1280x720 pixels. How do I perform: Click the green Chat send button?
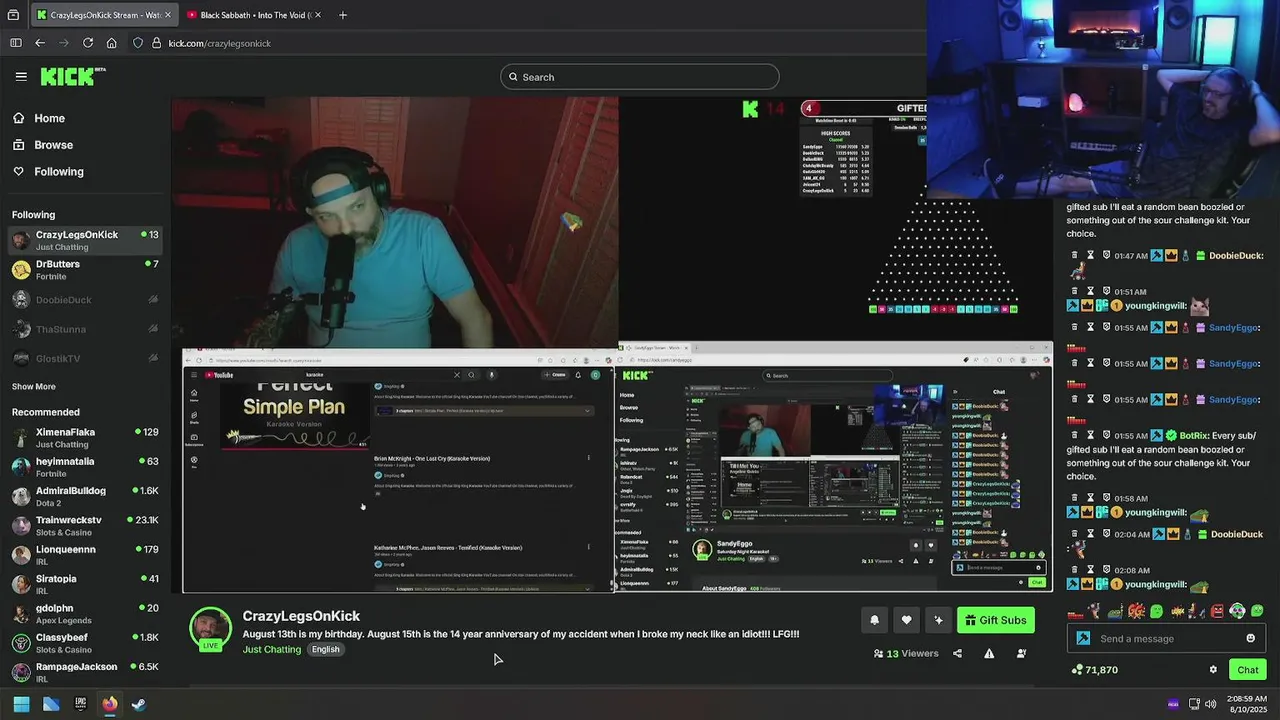pos(1248,670)
